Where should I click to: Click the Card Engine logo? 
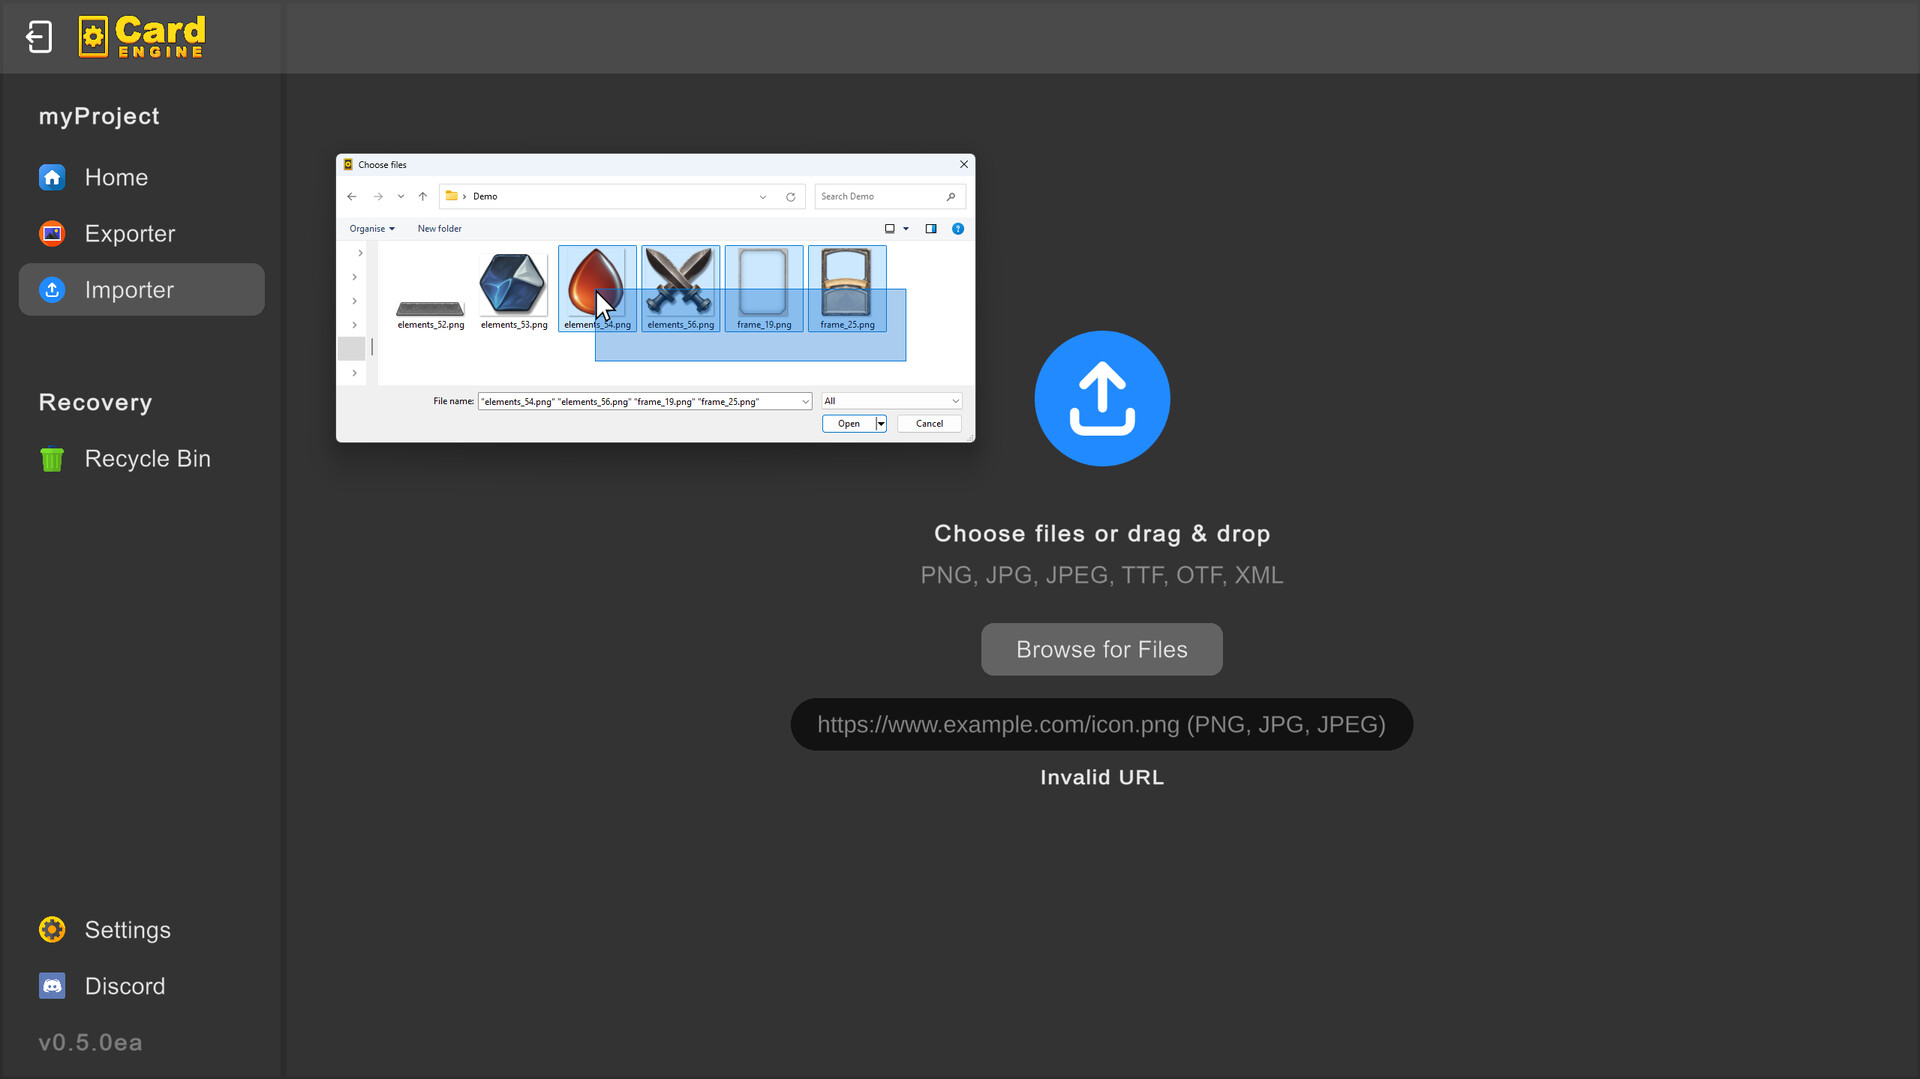pyautogui.click(x=142, y=37)
